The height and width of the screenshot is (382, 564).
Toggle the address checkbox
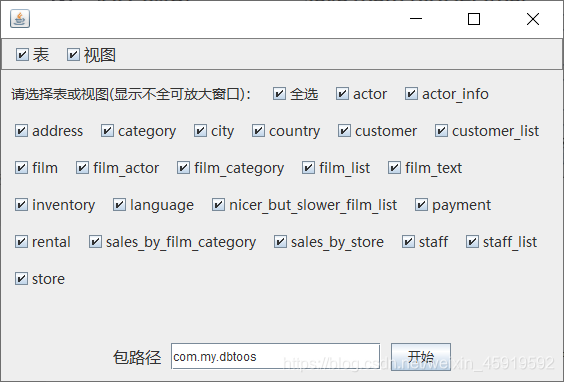(x=22, y=131)
